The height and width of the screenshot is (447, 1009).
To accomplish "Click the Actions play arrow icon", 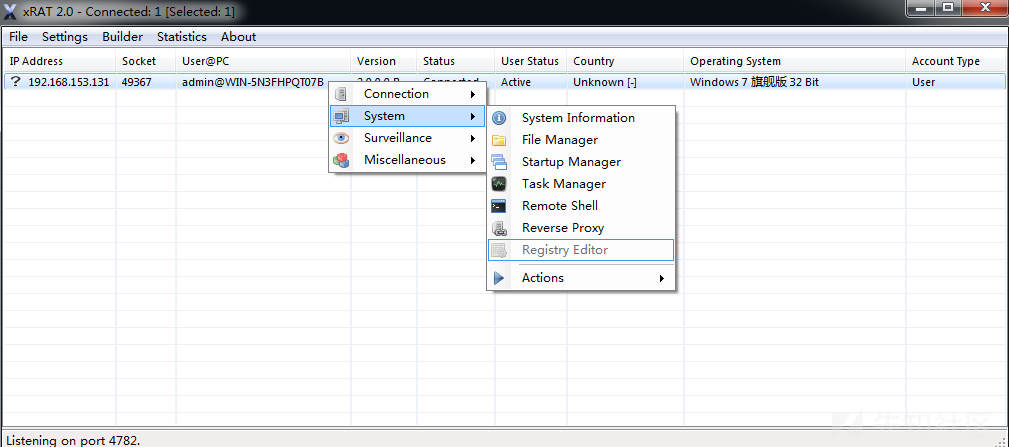I will pos(499,278).
